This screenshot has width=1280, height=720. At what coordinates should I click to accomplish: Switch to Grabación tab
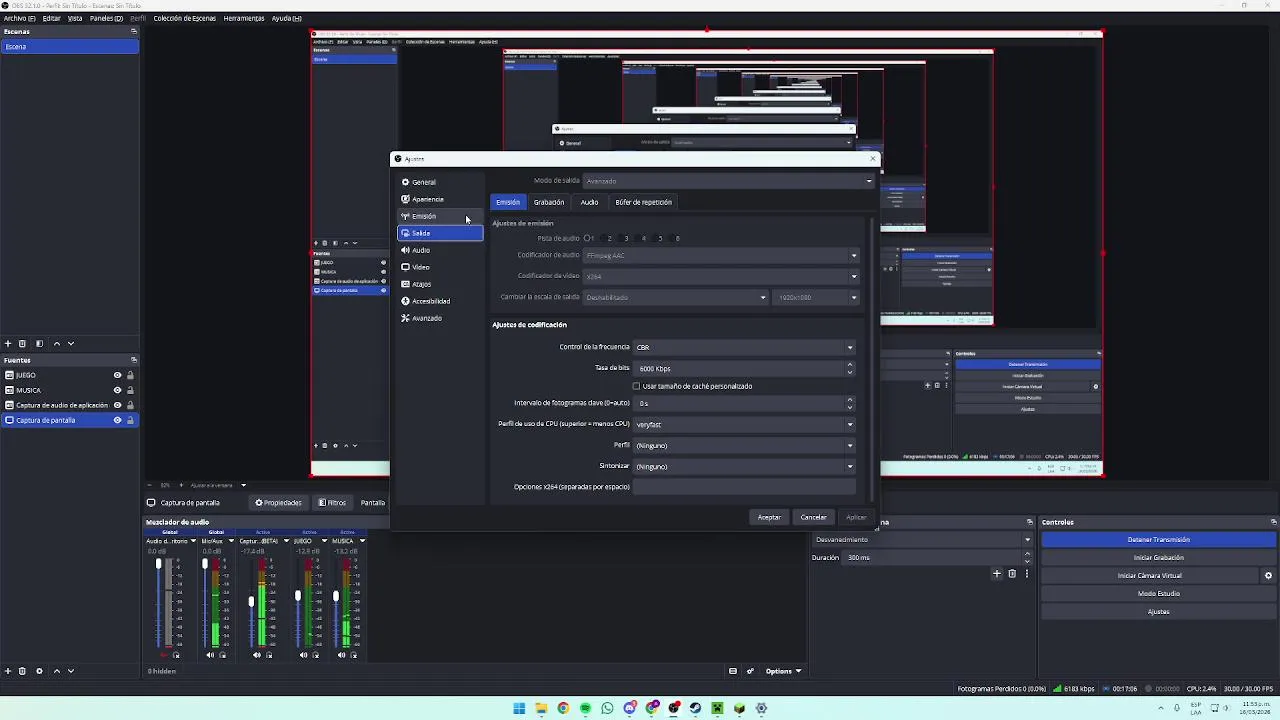[x=549, y=202]
